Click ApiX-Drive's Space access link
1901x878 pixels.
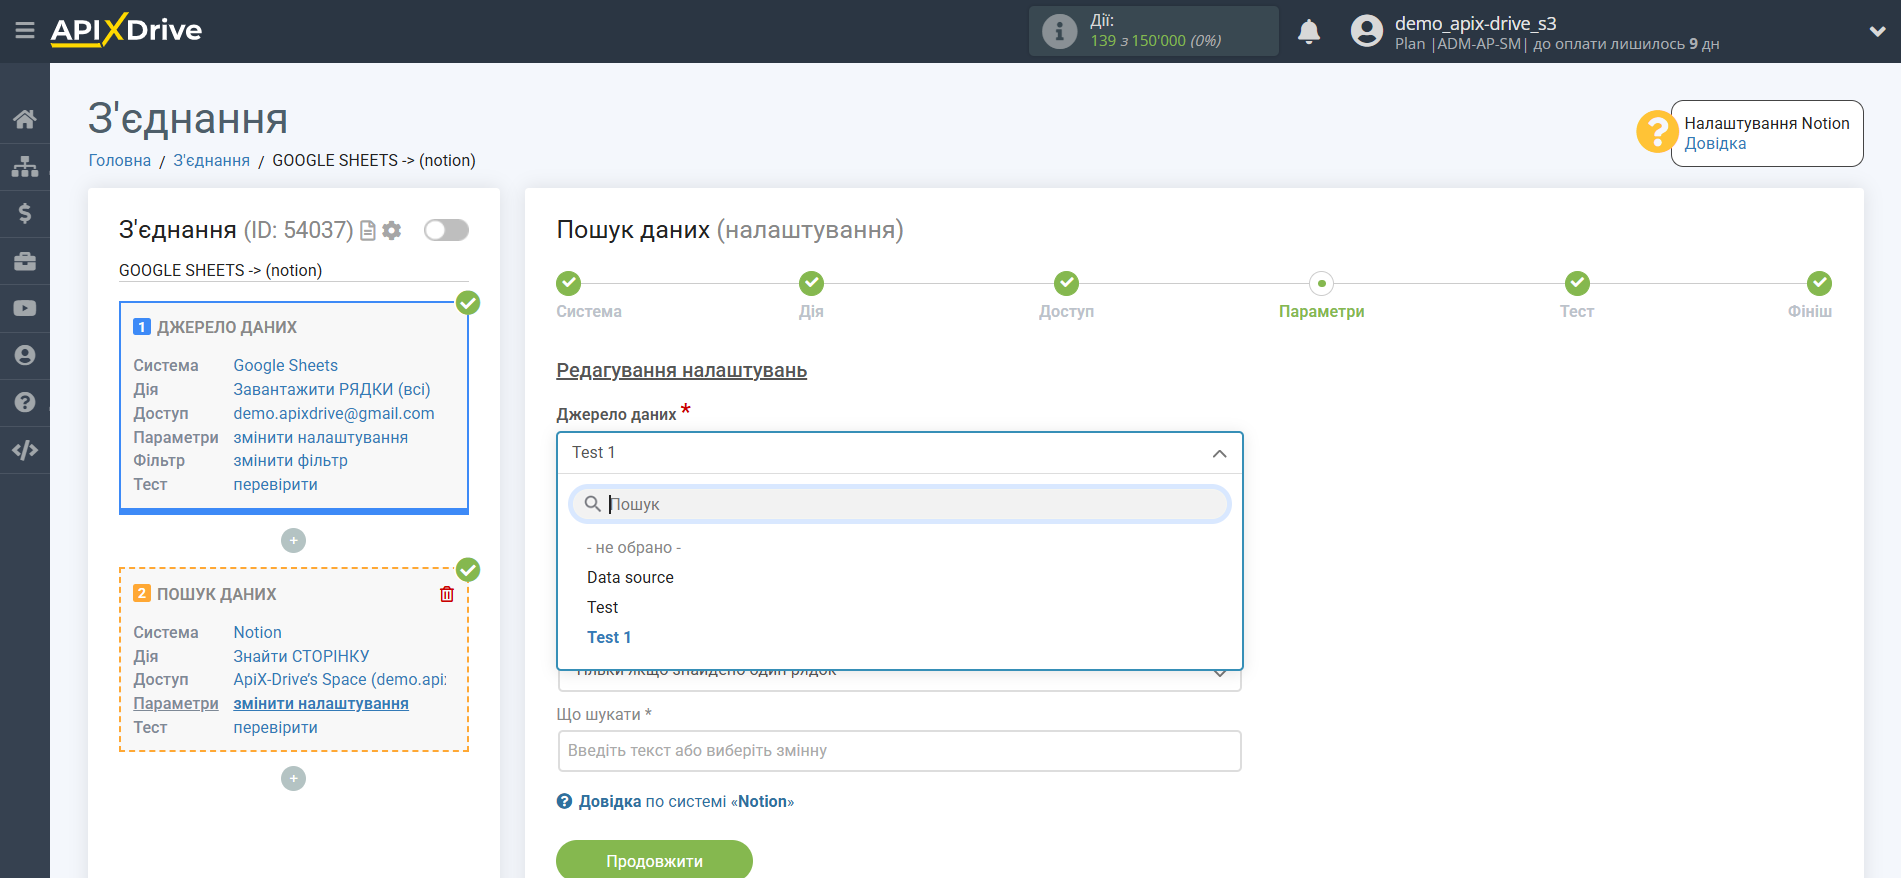(x=340, y=680)
